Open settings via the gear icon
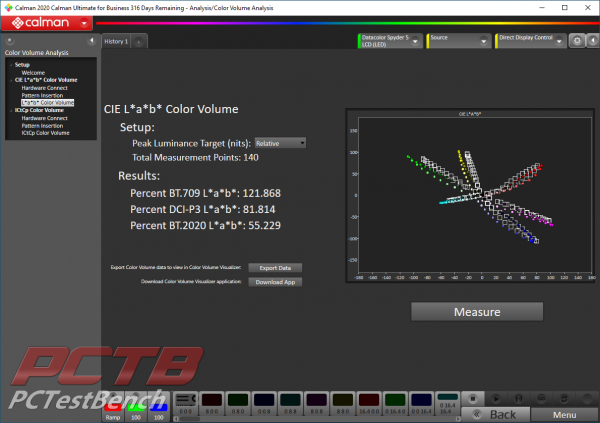This screenshot has height=423, width=600. coord(577,41)
